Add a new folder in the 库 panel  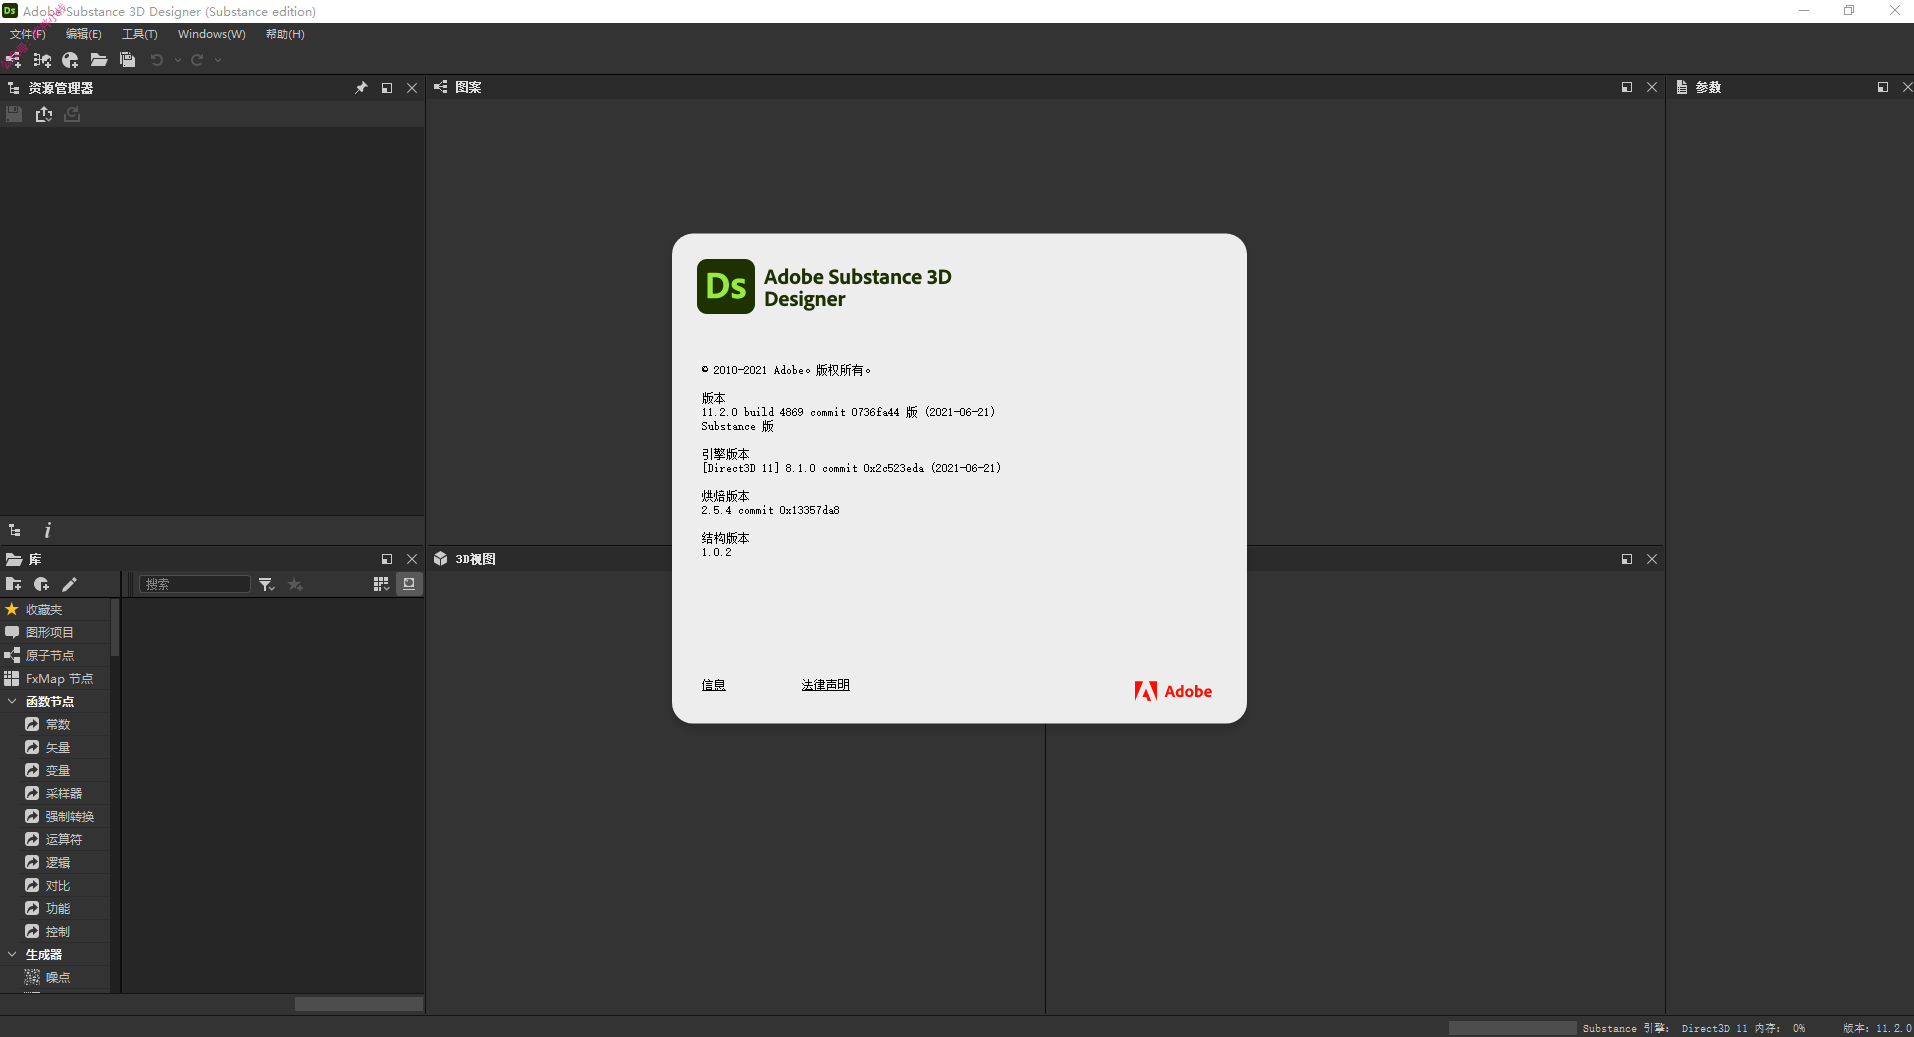[x=14, y=584]
